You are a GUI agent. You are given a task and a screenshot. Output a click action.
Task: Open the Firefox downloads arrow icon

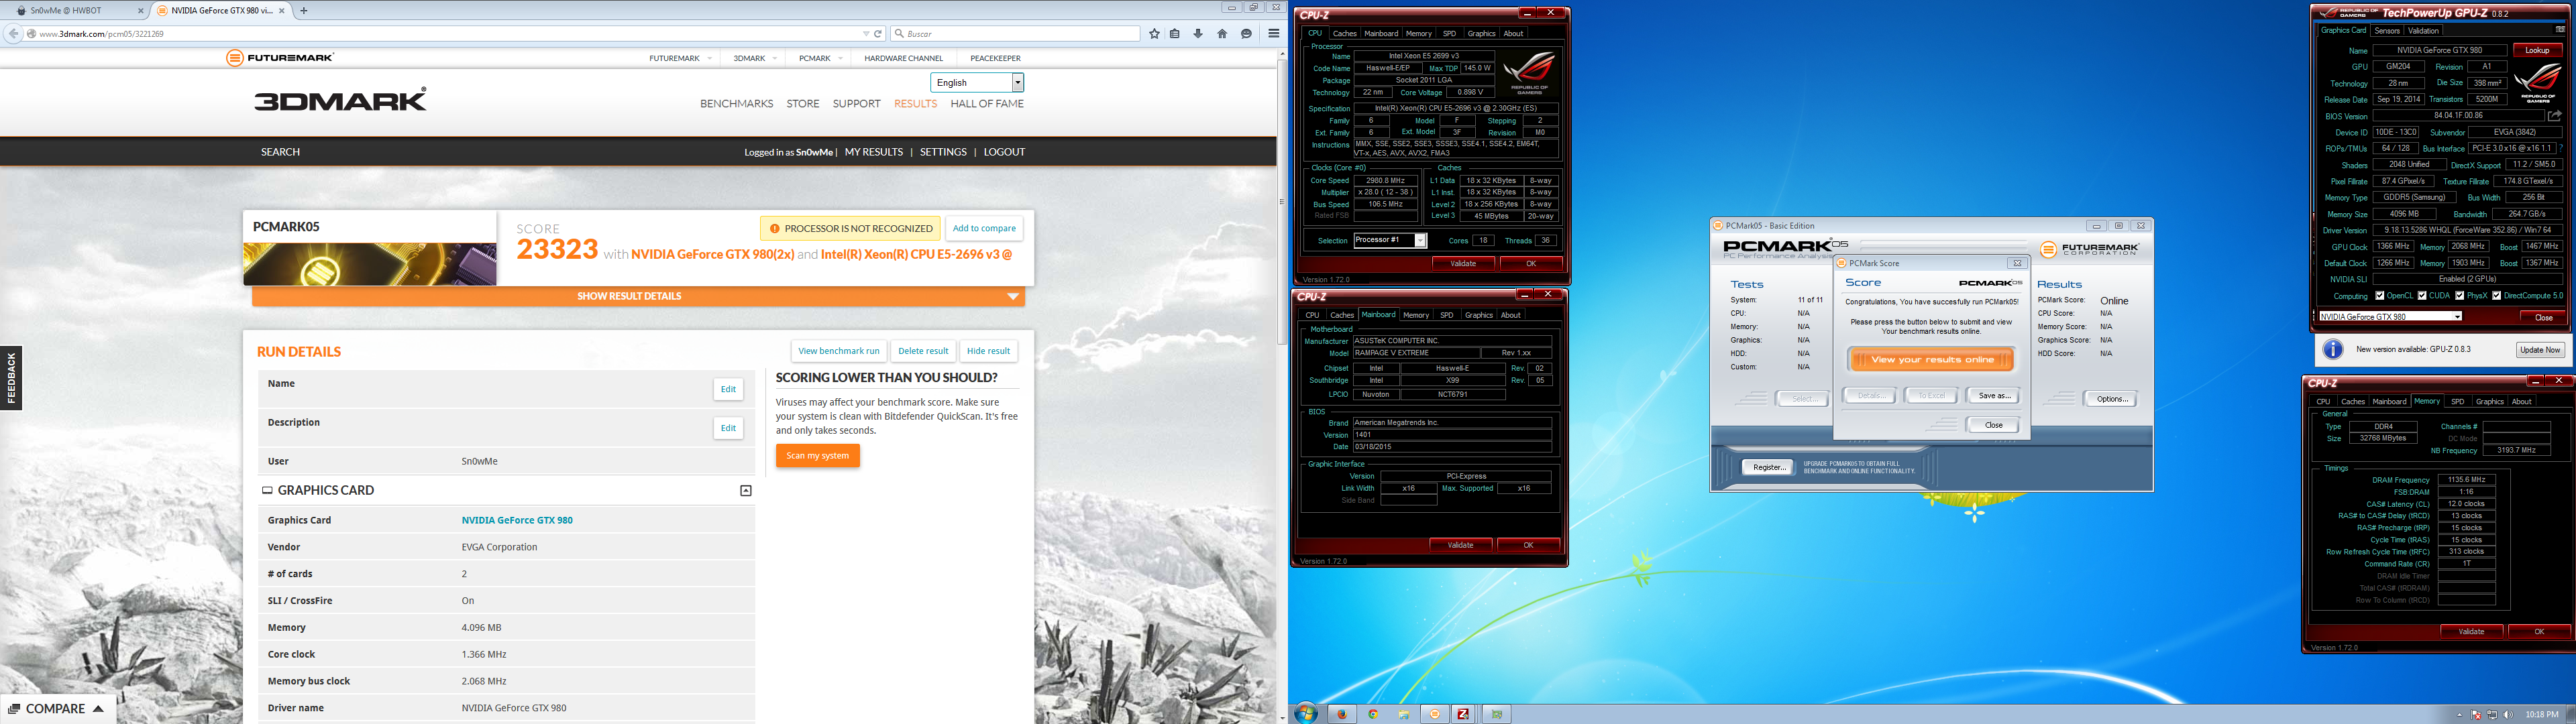pyautogui.click(x=1198, y=34)
